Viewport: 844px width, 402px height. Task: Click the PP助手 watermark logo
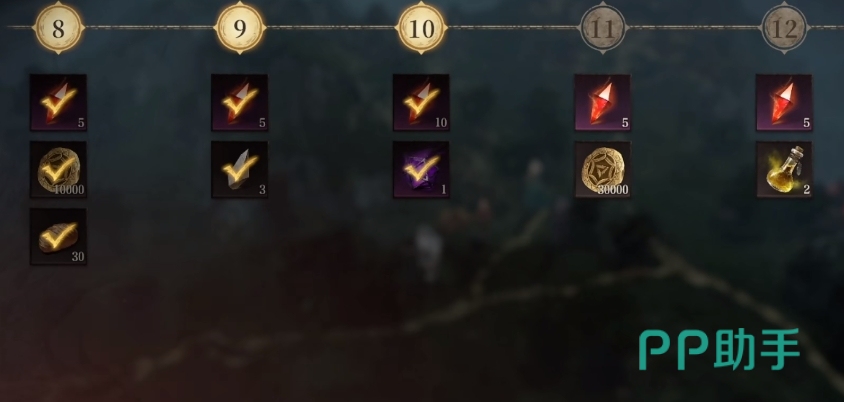pyautogui.click(x=720, y=350)
